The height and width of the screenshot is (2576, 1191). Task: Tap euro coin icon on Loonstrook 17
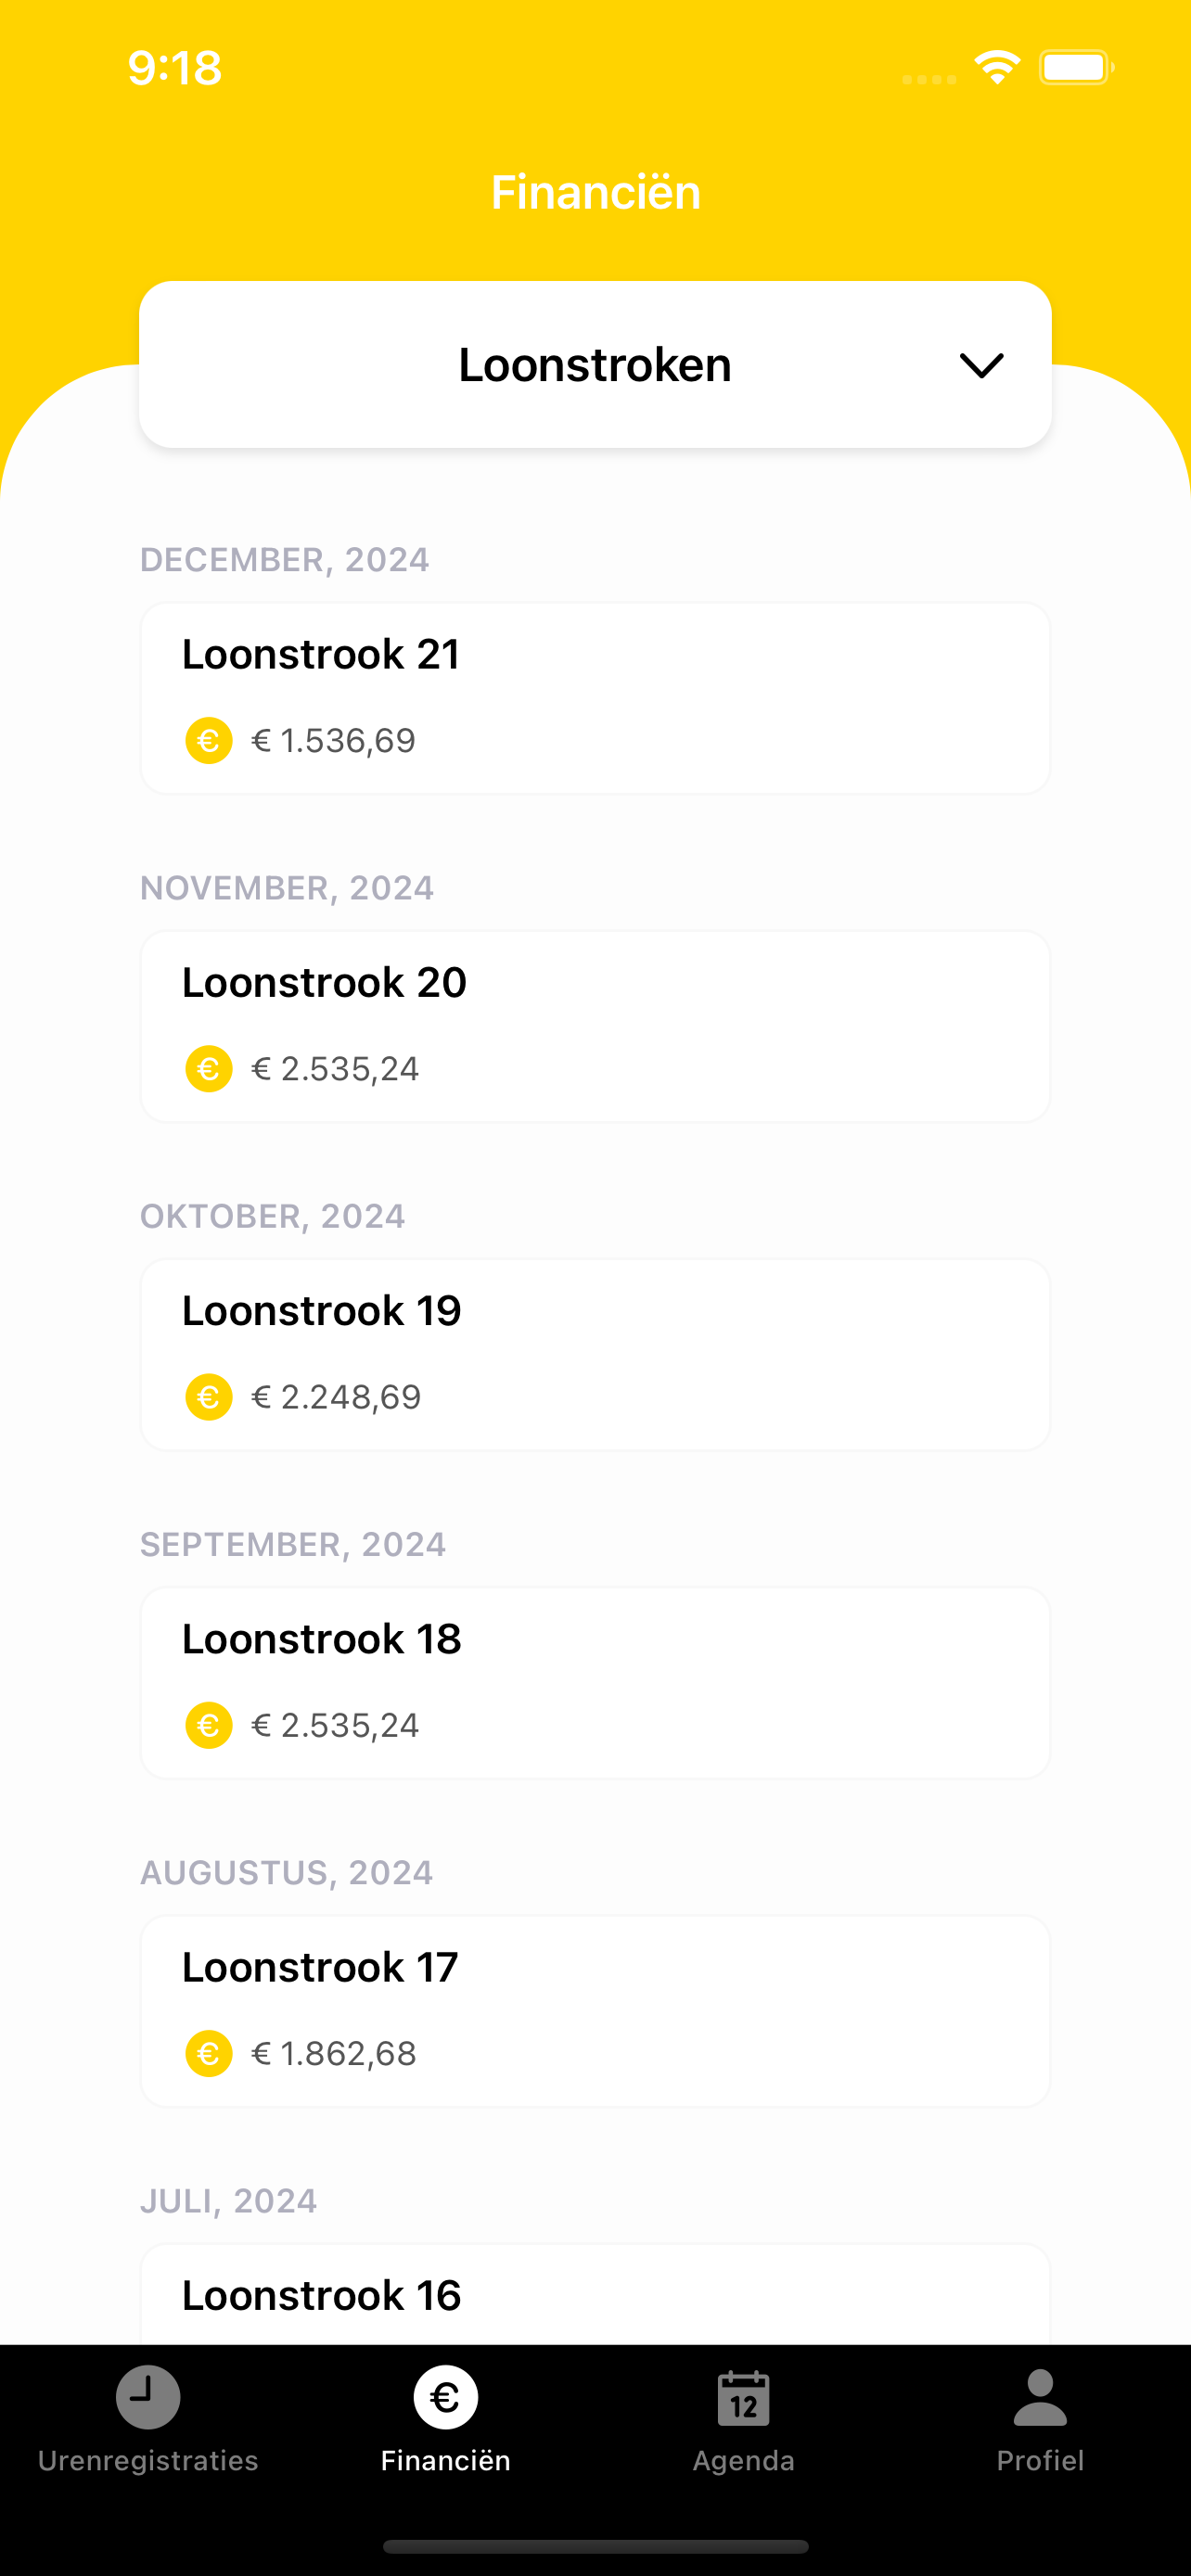209,2052
